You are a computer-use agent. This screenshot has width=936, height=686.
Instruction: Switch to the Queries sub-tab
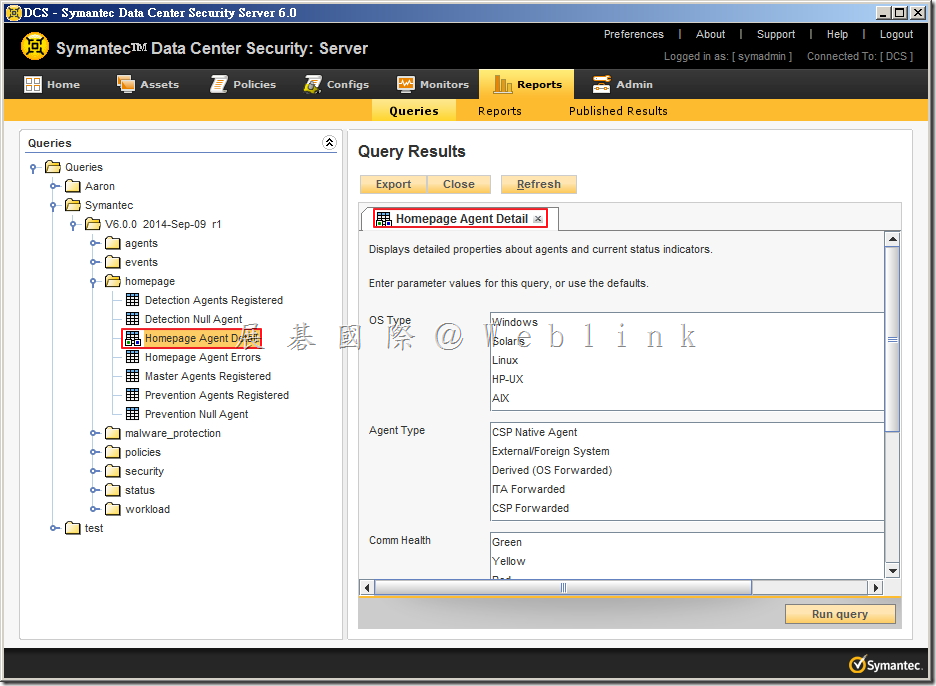414,110
